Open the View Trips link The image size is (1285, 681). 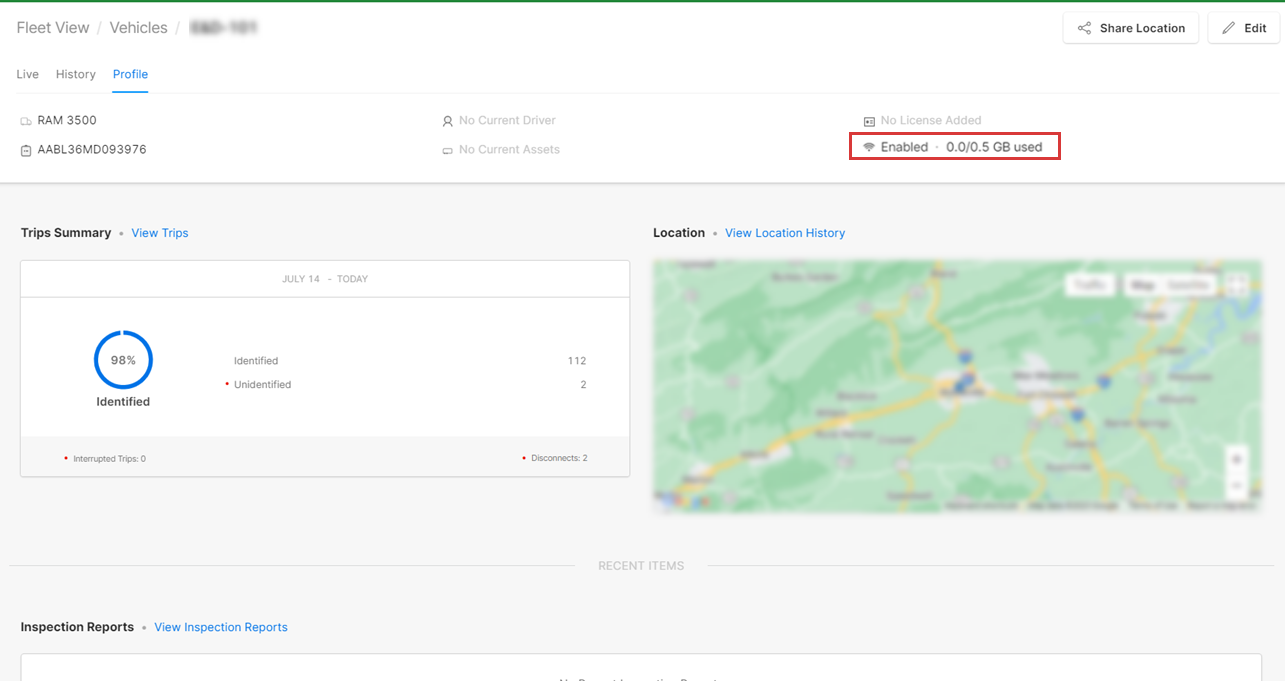click(x=160, y=233)
